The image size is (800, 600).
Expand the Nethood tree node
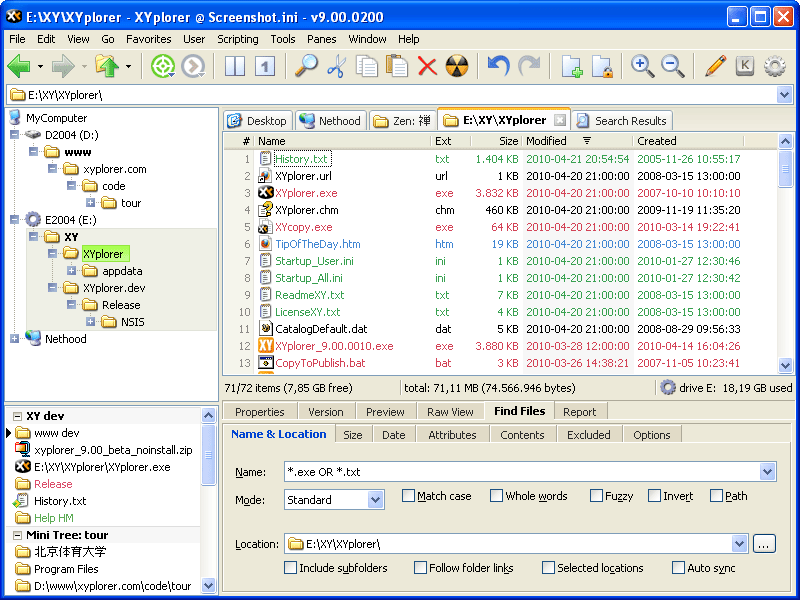(14, 339)
